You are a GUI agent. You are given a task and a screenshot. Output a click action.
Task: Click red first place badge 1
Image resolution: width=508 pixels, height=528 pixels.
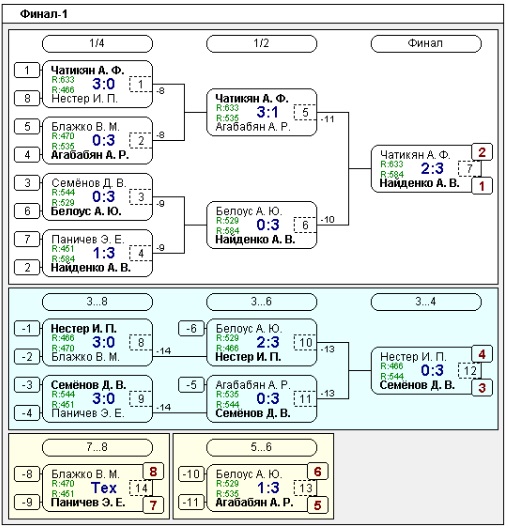482,186
